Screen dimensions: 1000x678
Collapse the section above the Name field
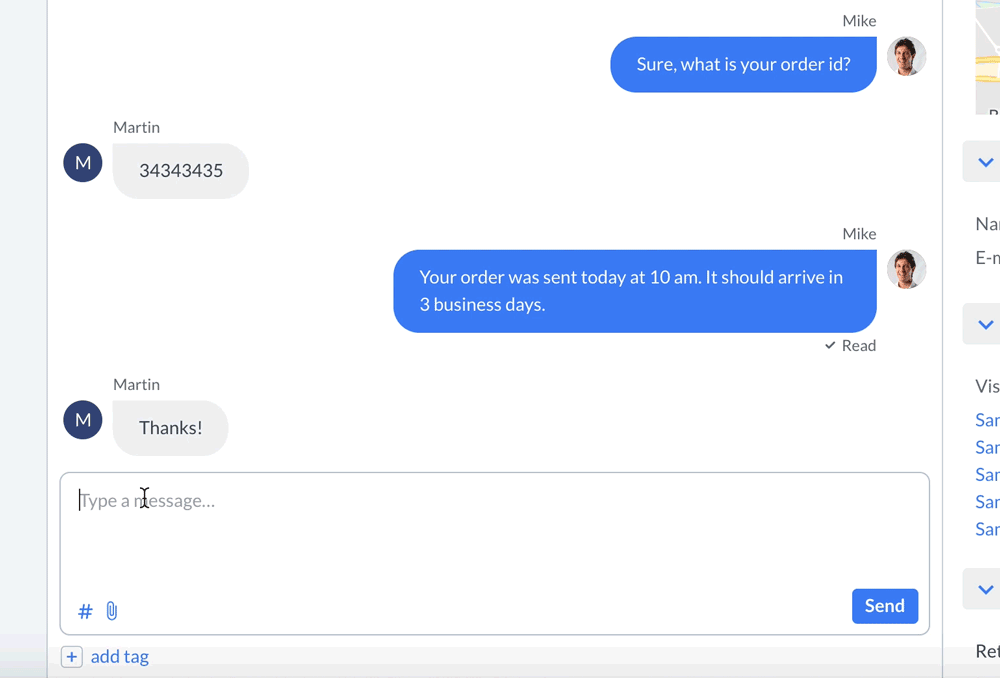pos(984,161)
